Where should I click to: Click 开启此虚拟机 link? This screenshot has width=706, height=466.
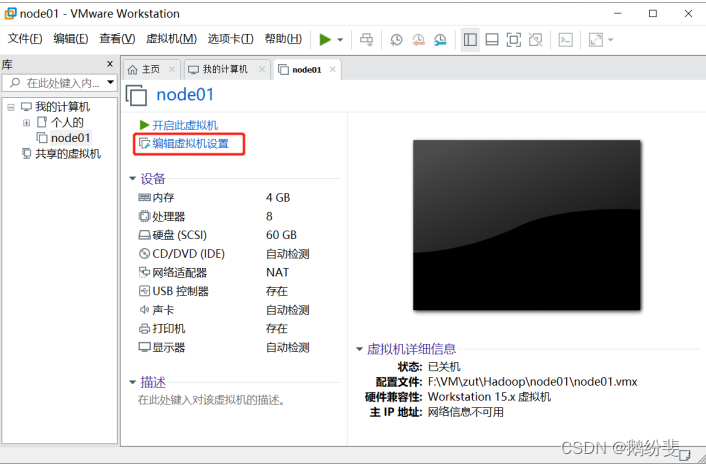[x=185, y=125]
